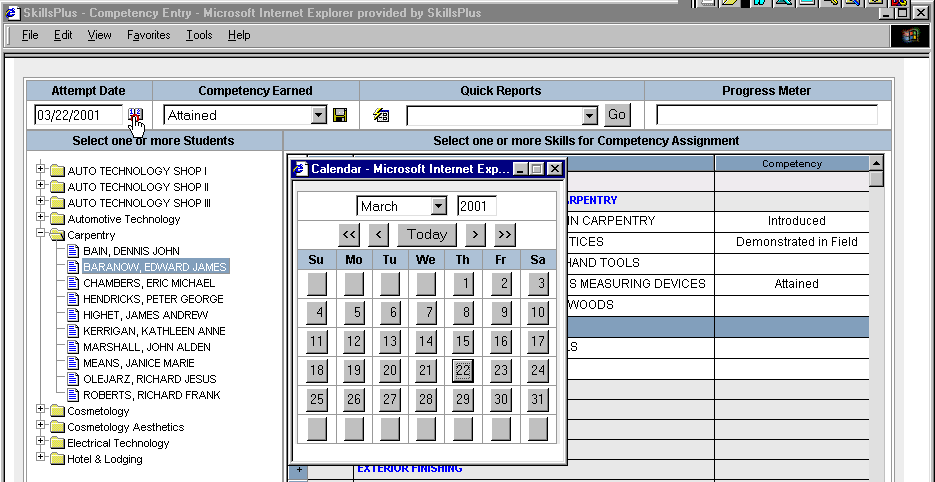Screen dimensions: 935x482
Task: Open the Quick Reports dropdown
Action: coord(589,116)
